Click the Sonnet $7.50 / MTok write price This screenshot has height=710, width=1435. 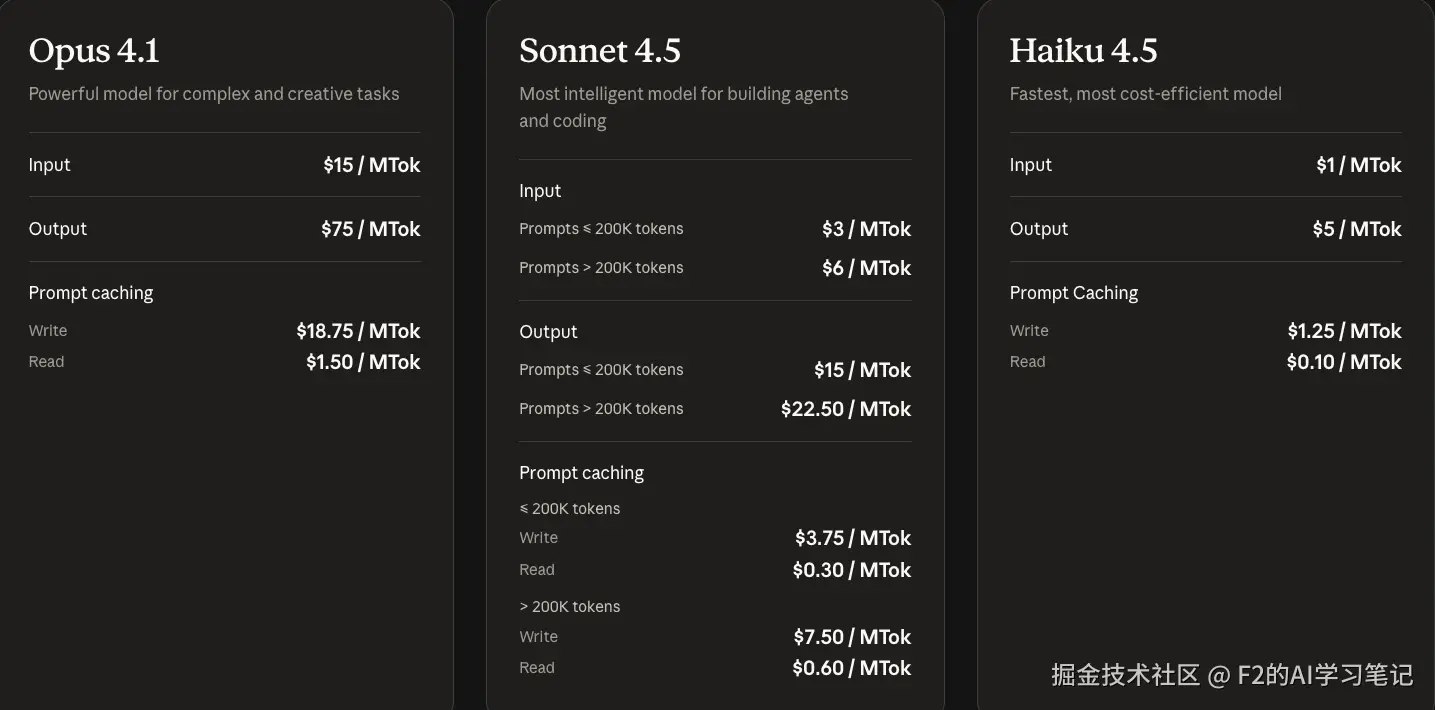[853, 637]
